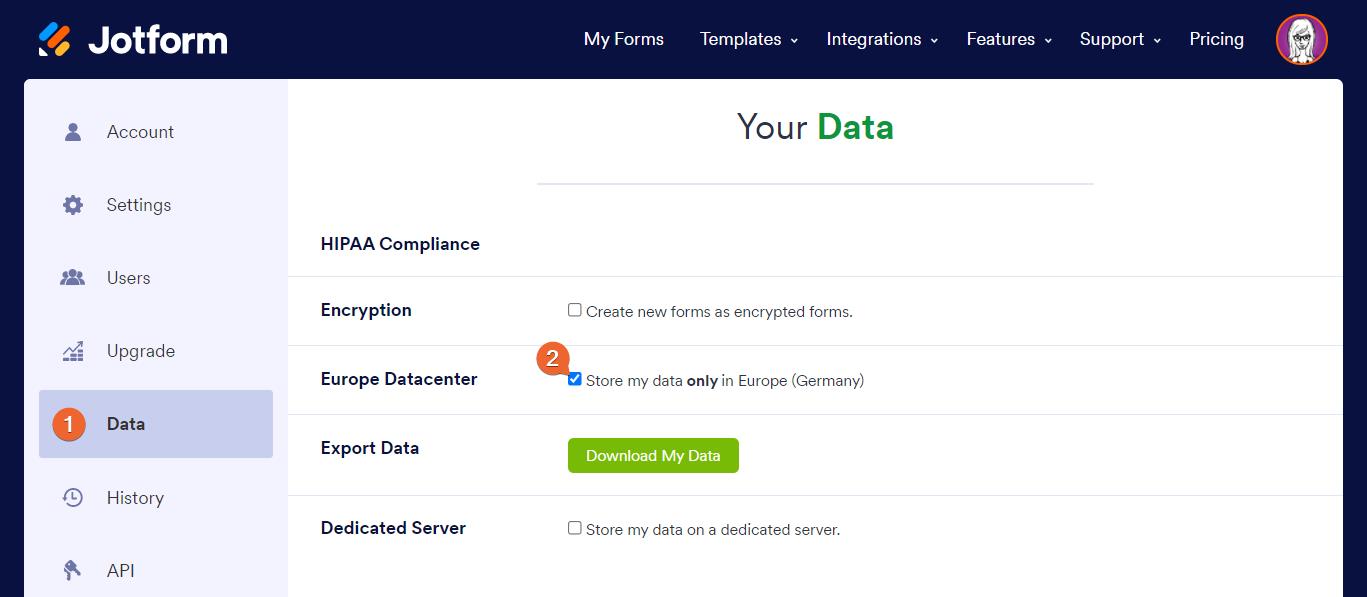
Task: Enable storing data on a dedicated server
Action: pos(575,528)
